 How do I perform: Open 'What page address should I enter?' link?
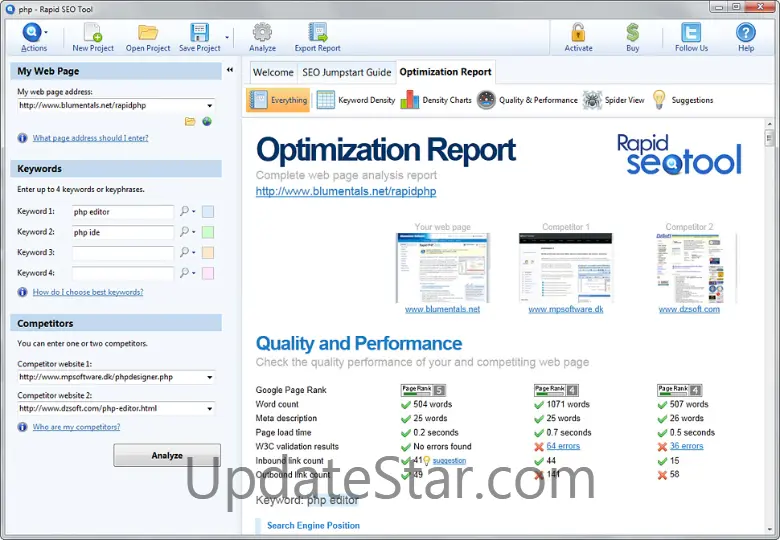[x=91, y=138]
